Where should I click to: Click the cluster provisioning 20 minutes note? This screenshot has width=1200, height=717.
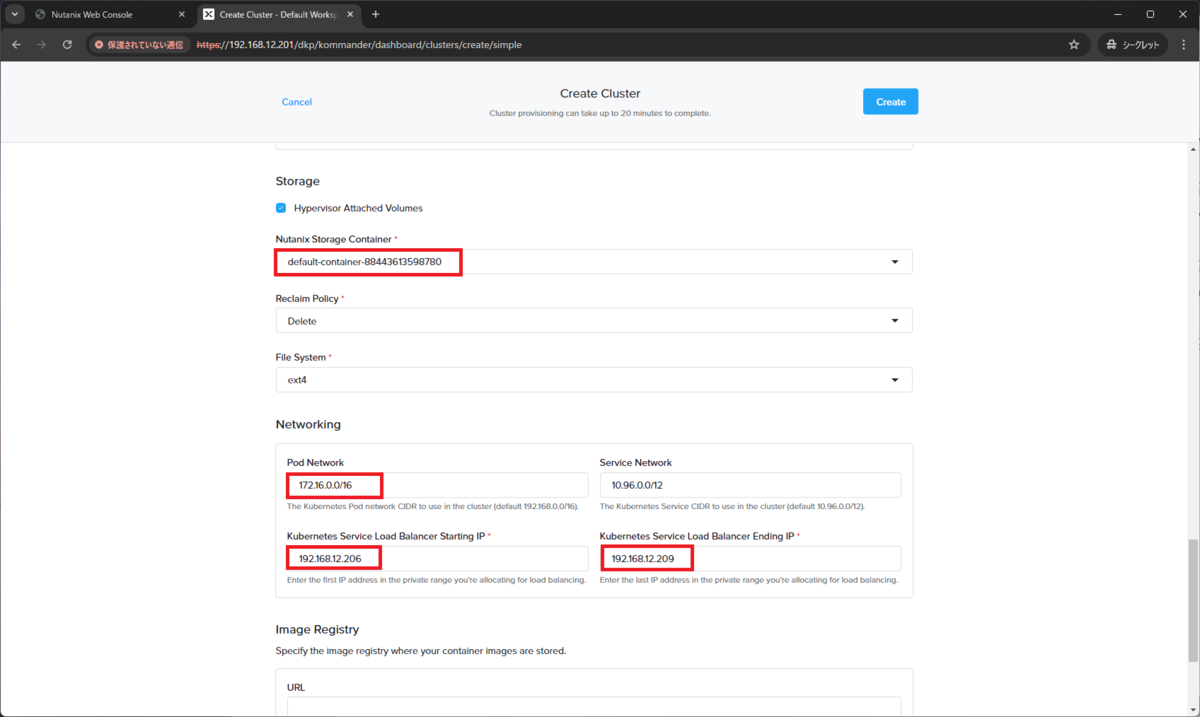click(x=600, y=113)
